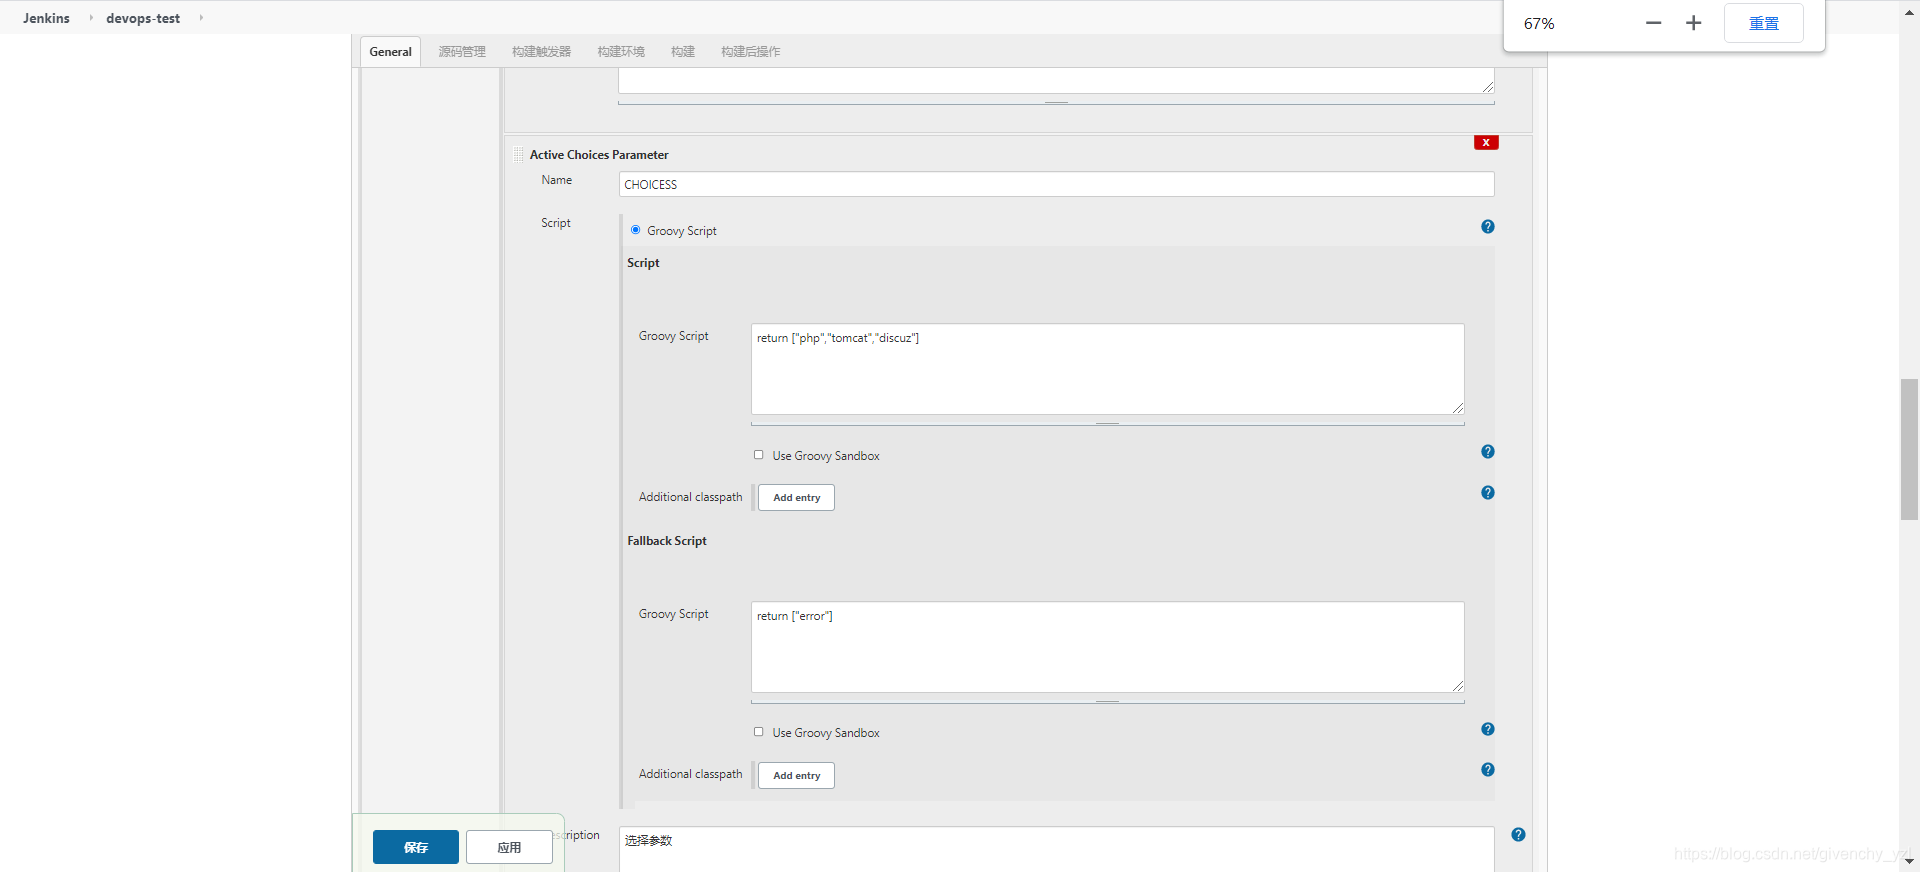Click the resize bar below fallback script box

point(1107,701)
